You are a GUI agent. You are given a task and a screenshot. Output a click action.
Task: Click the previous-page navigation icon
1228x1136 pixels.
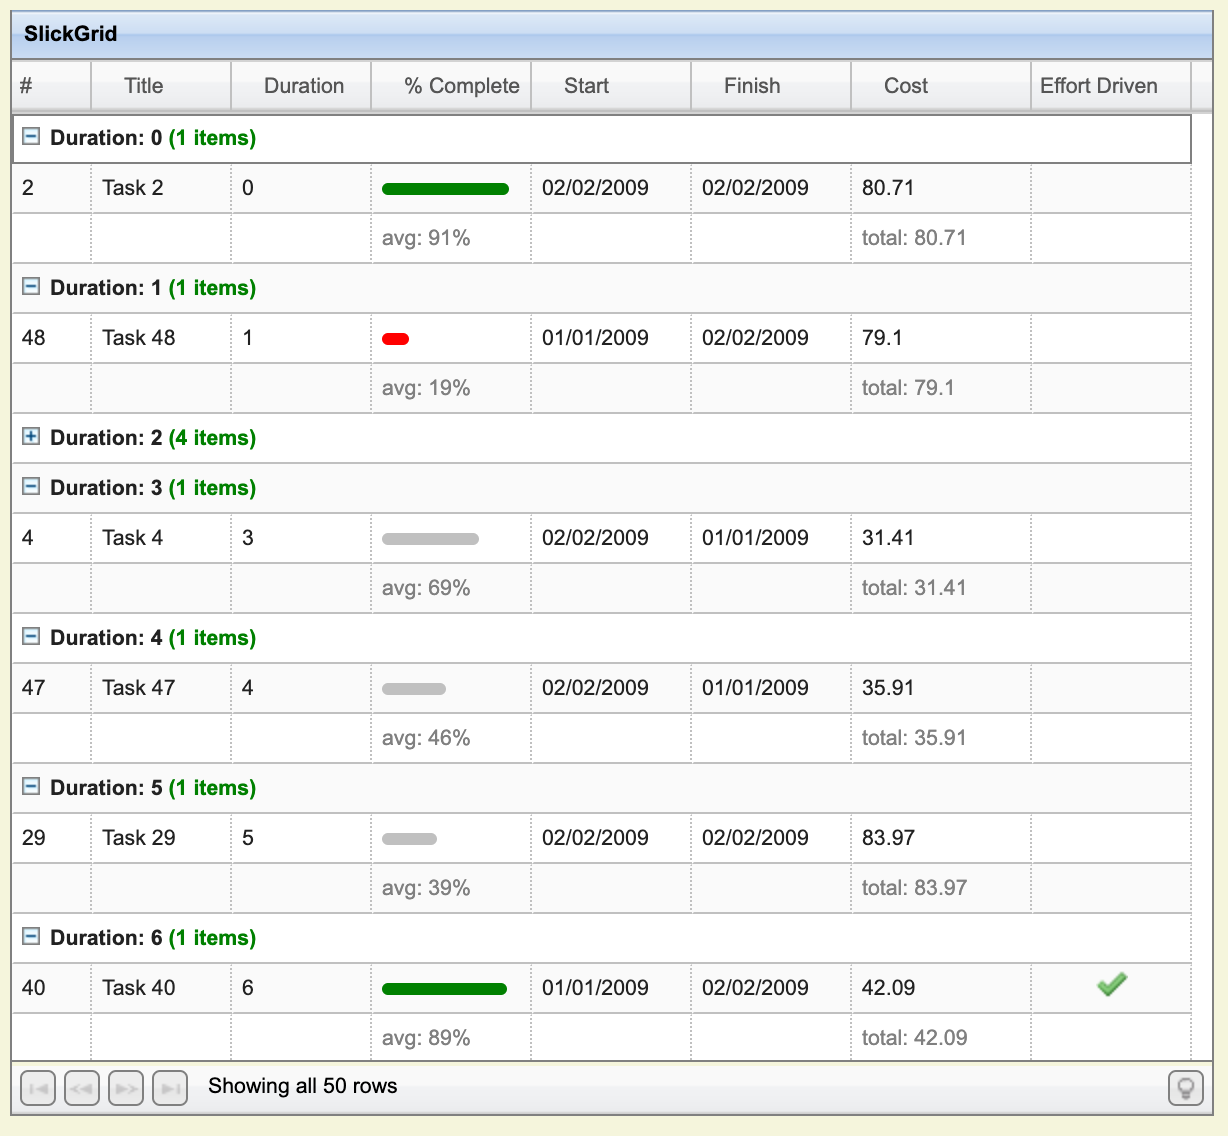pos(81,1088)
